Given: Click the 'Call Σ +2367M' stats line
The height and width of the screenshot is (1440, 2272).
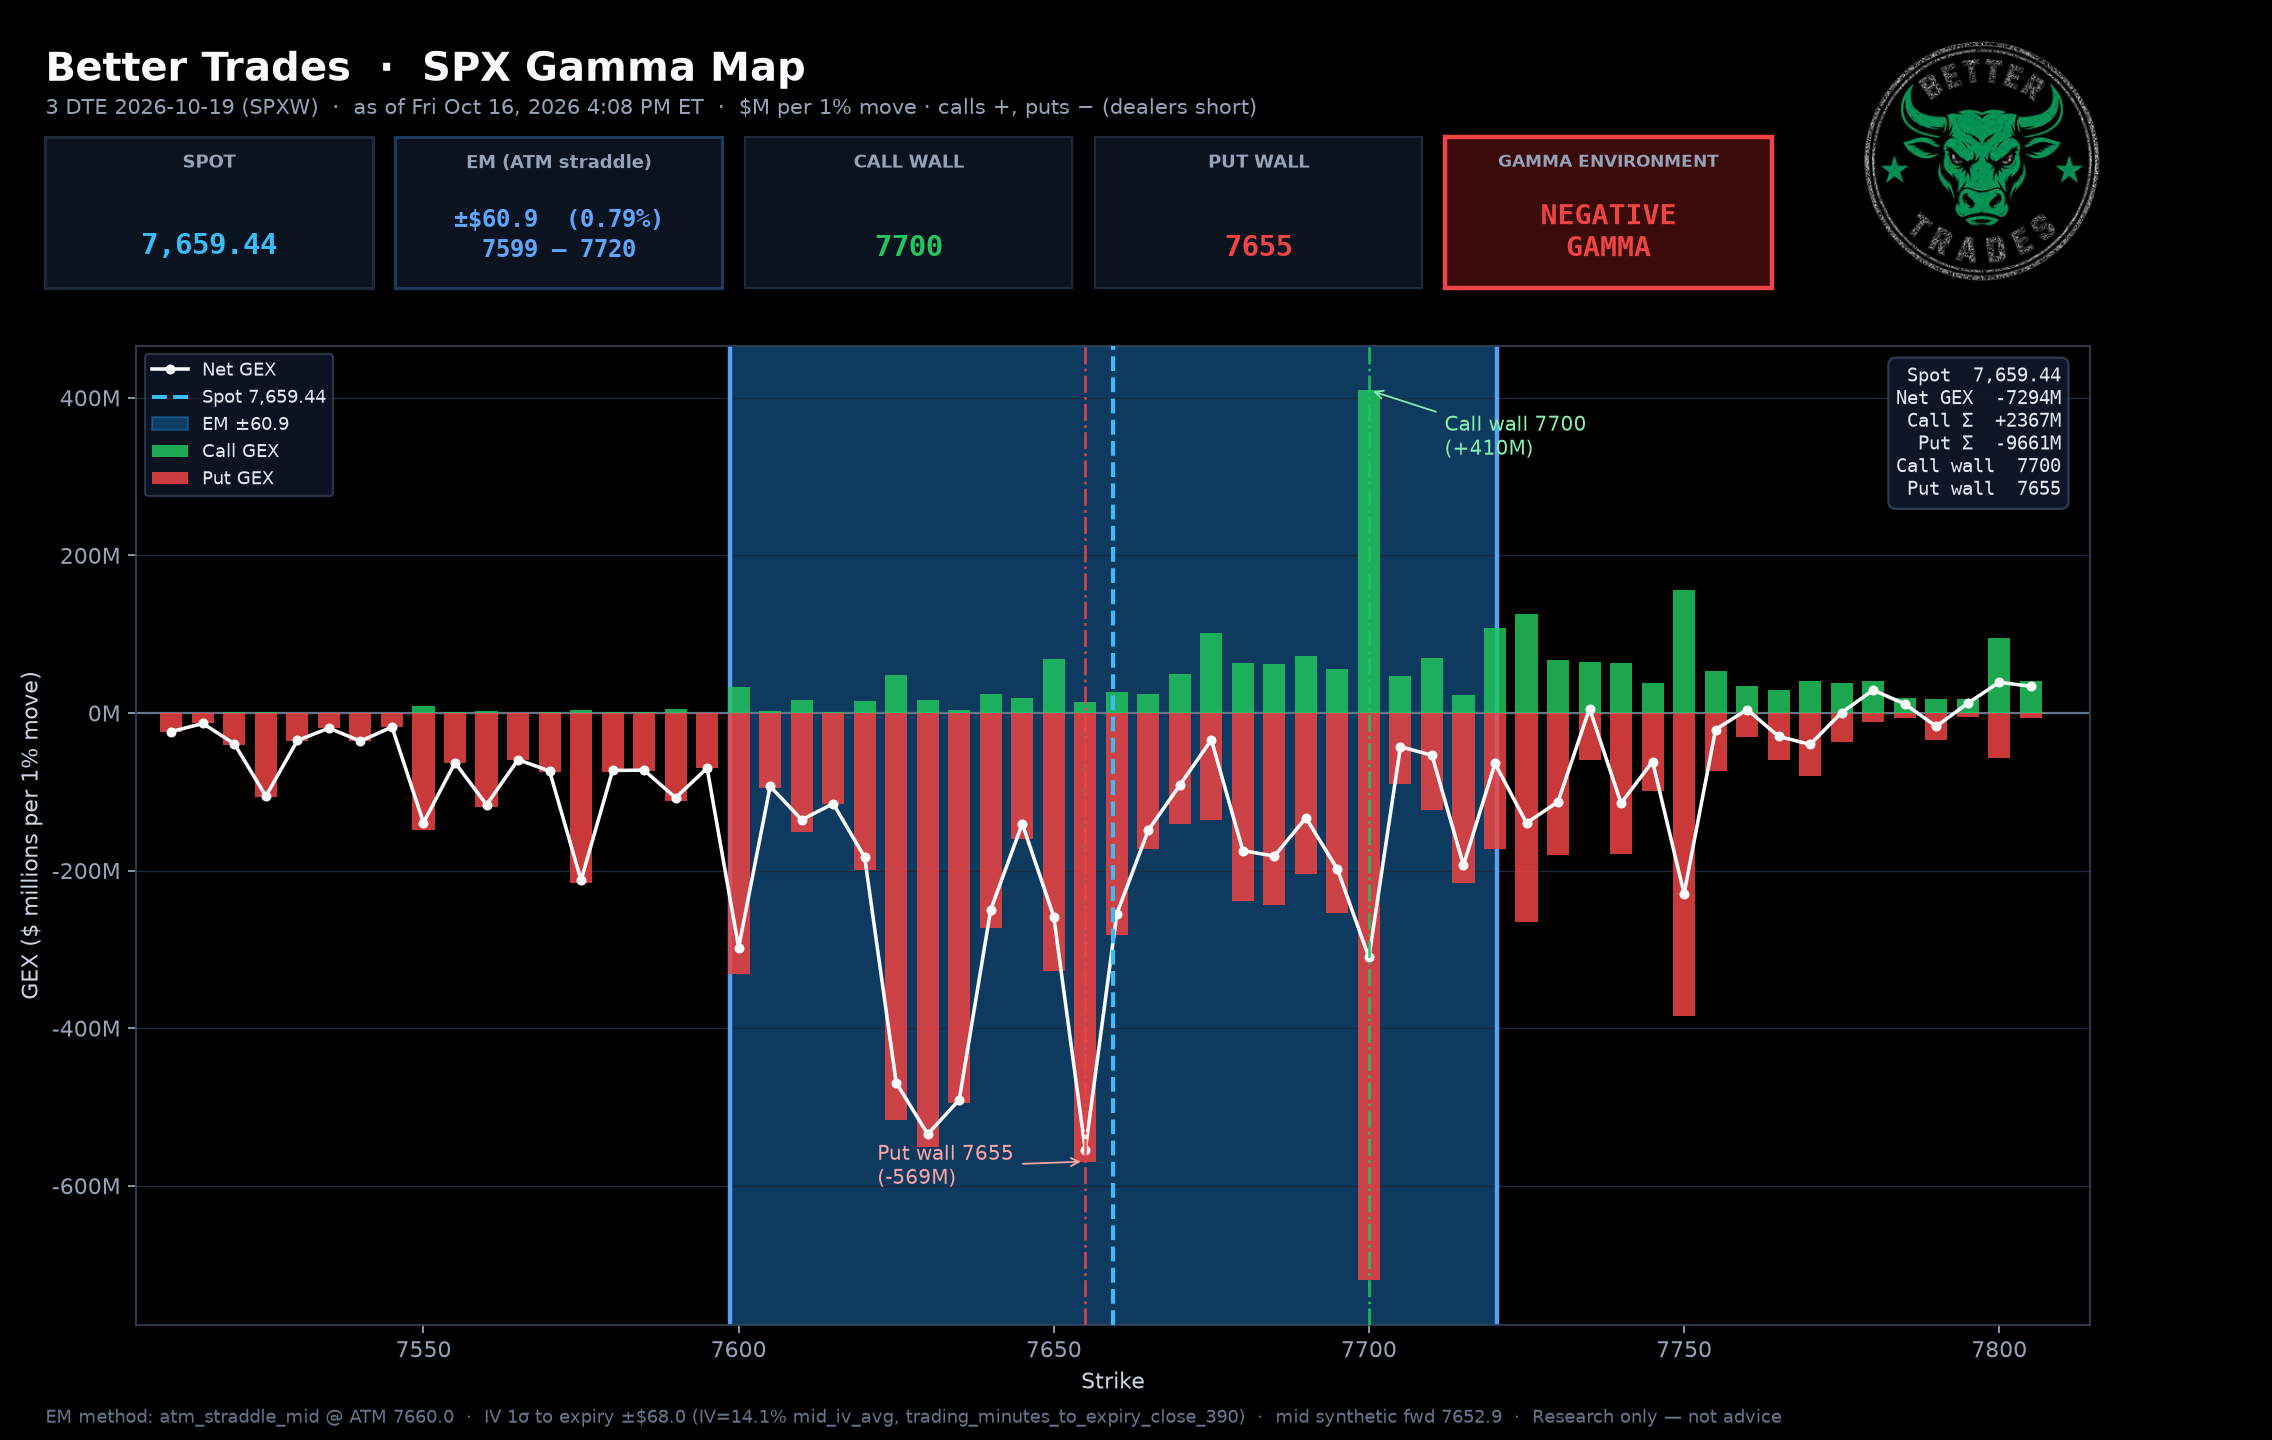Looking at the screenshot, I should tap(1984, 421).
